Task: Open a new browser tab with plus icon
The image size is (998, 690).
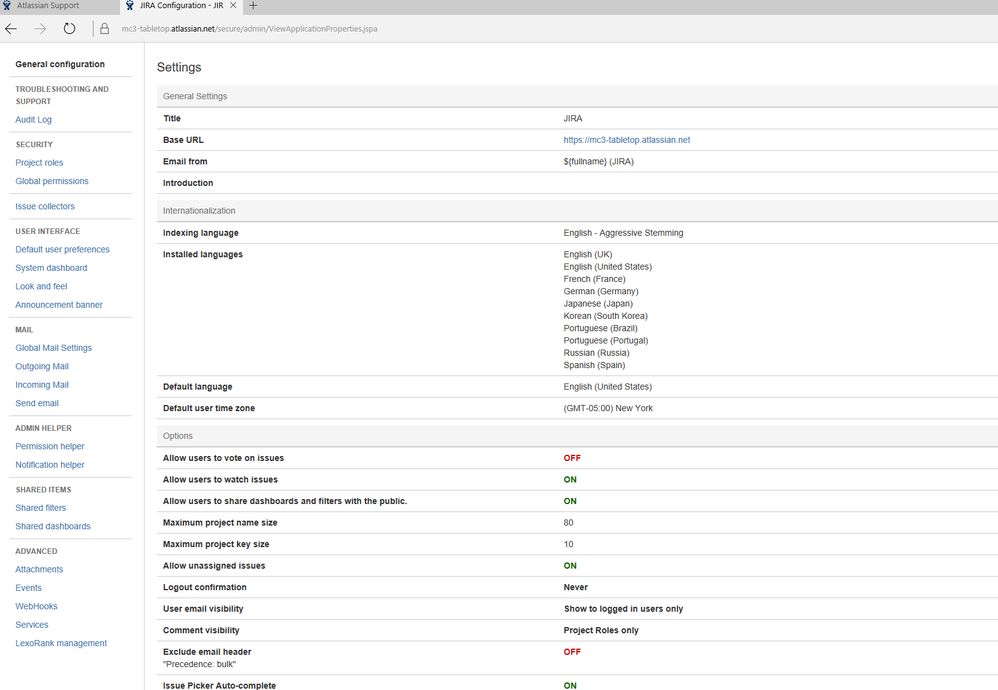Action: (x=253, y=6)
